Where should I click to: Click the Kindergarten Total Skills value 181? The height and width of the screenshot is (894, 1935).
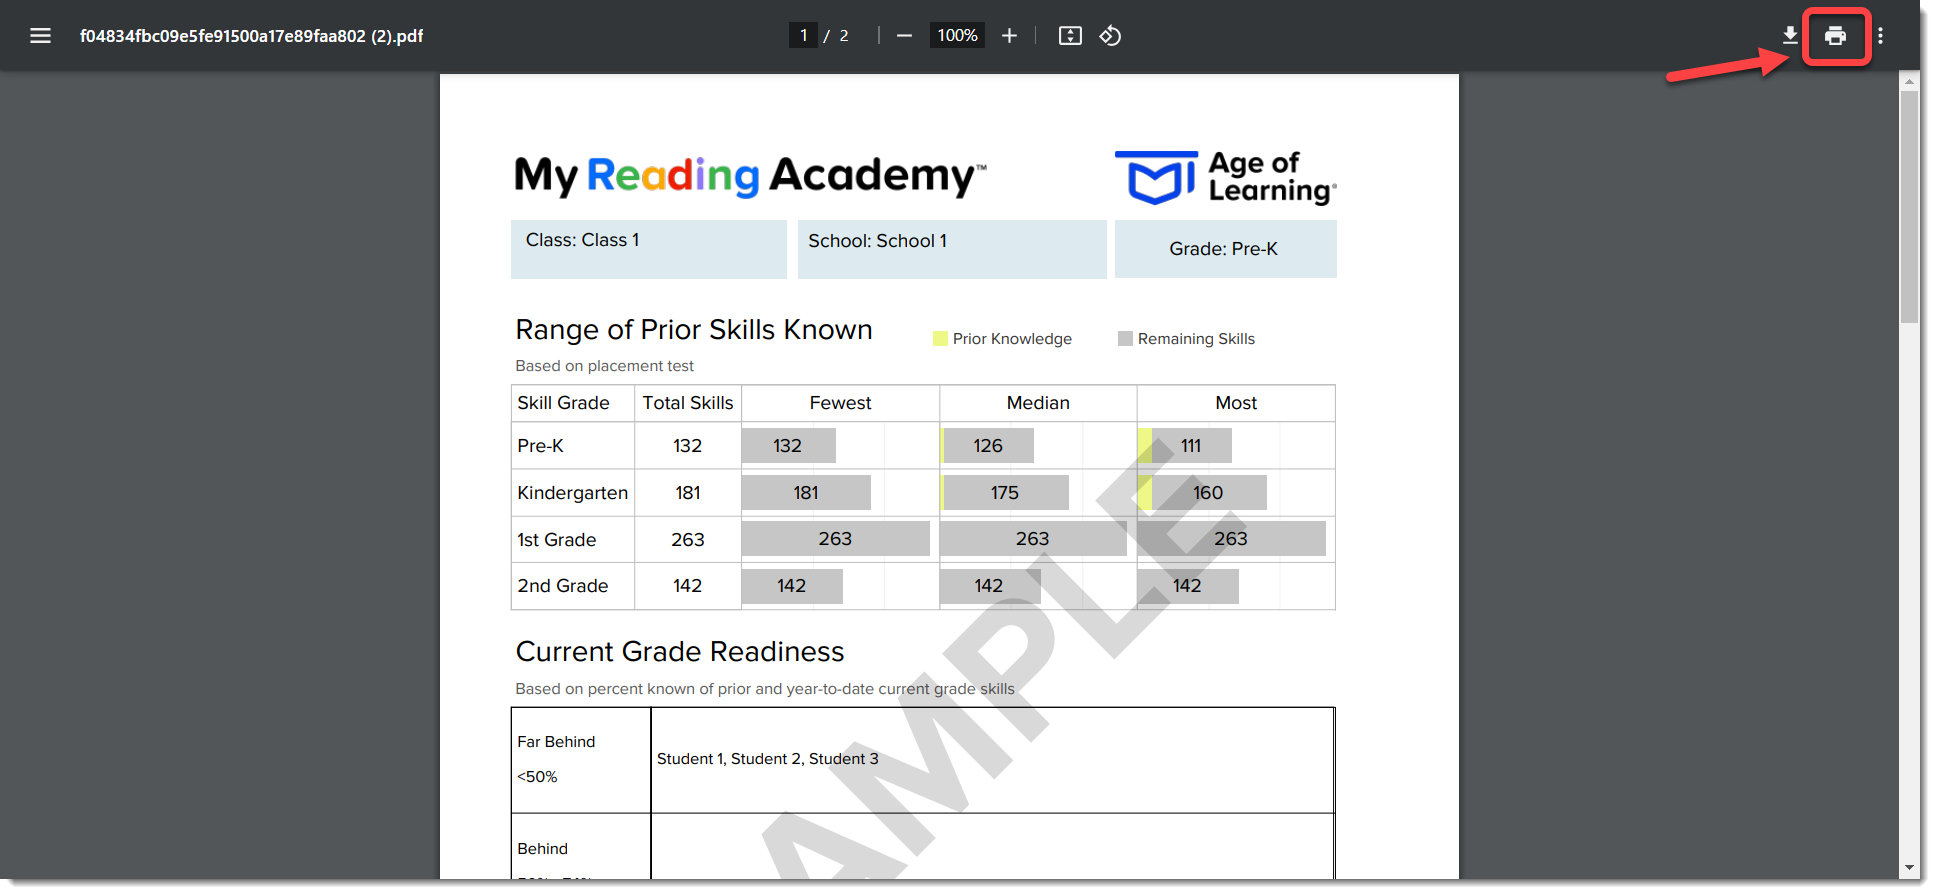pos(688,493)
